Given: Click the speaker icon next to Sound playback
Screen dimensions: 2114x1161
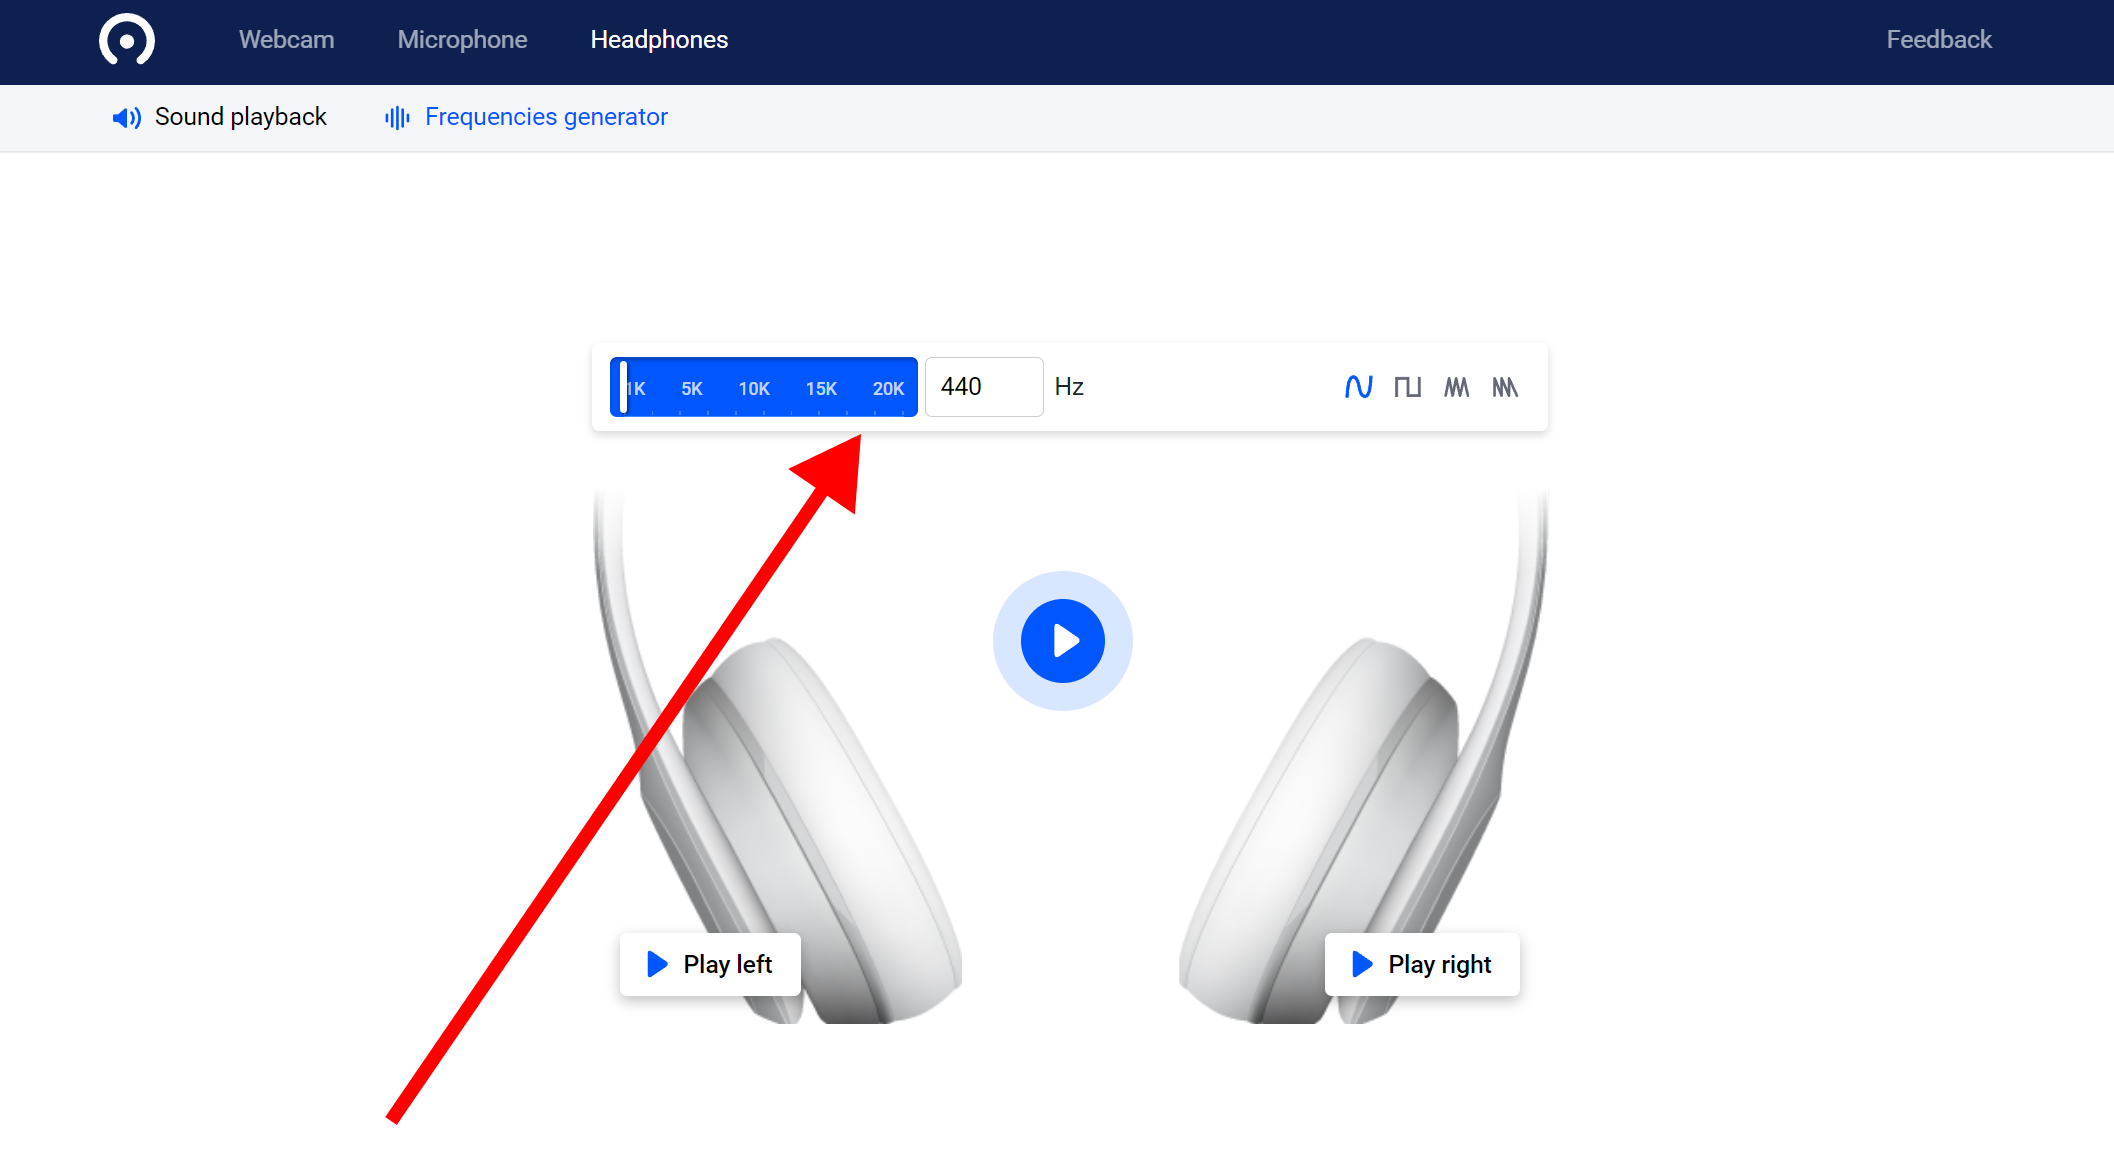Looking at the screenshot, I should click(126, 117).
